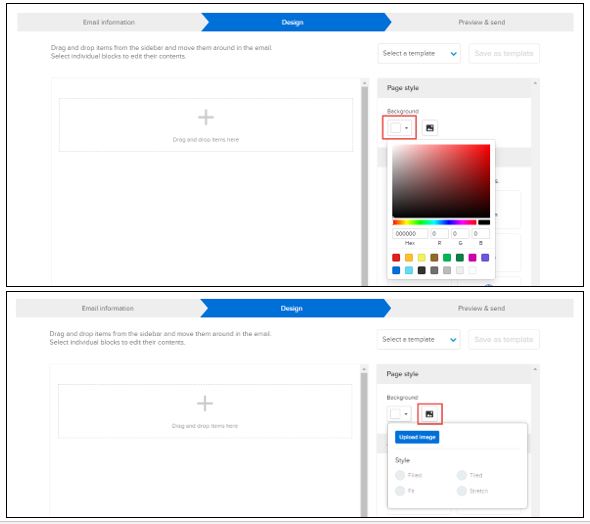Click the plus icon in the upper drop area
The image size is (590, 524).
pos(206,117)
